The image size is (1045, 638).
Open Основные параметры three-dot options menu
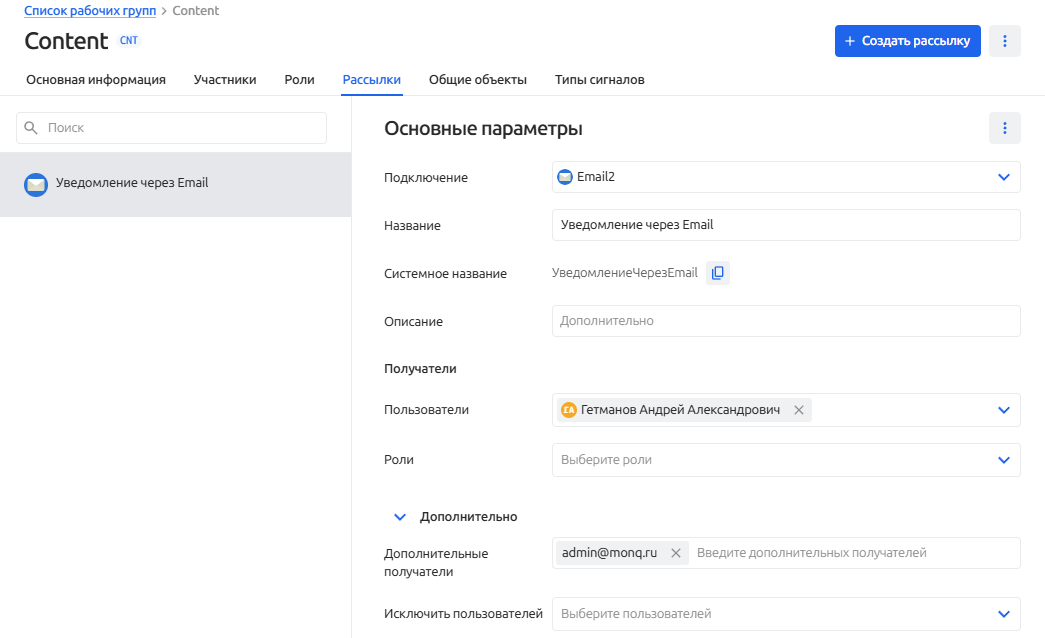click(1004, 128)
